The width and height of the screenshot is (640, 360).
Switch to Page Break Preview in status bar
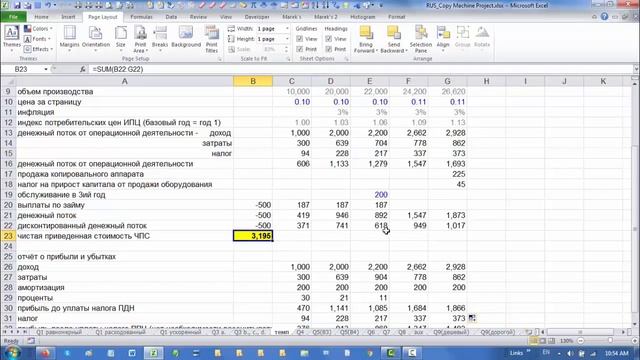point(551,340)
